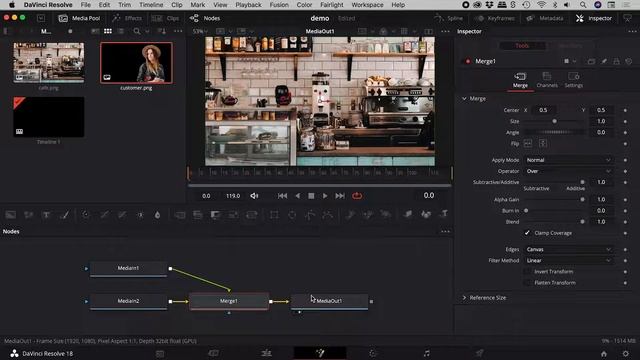
Task: Go to the Fairlight music note page
Action: (426, 353)
